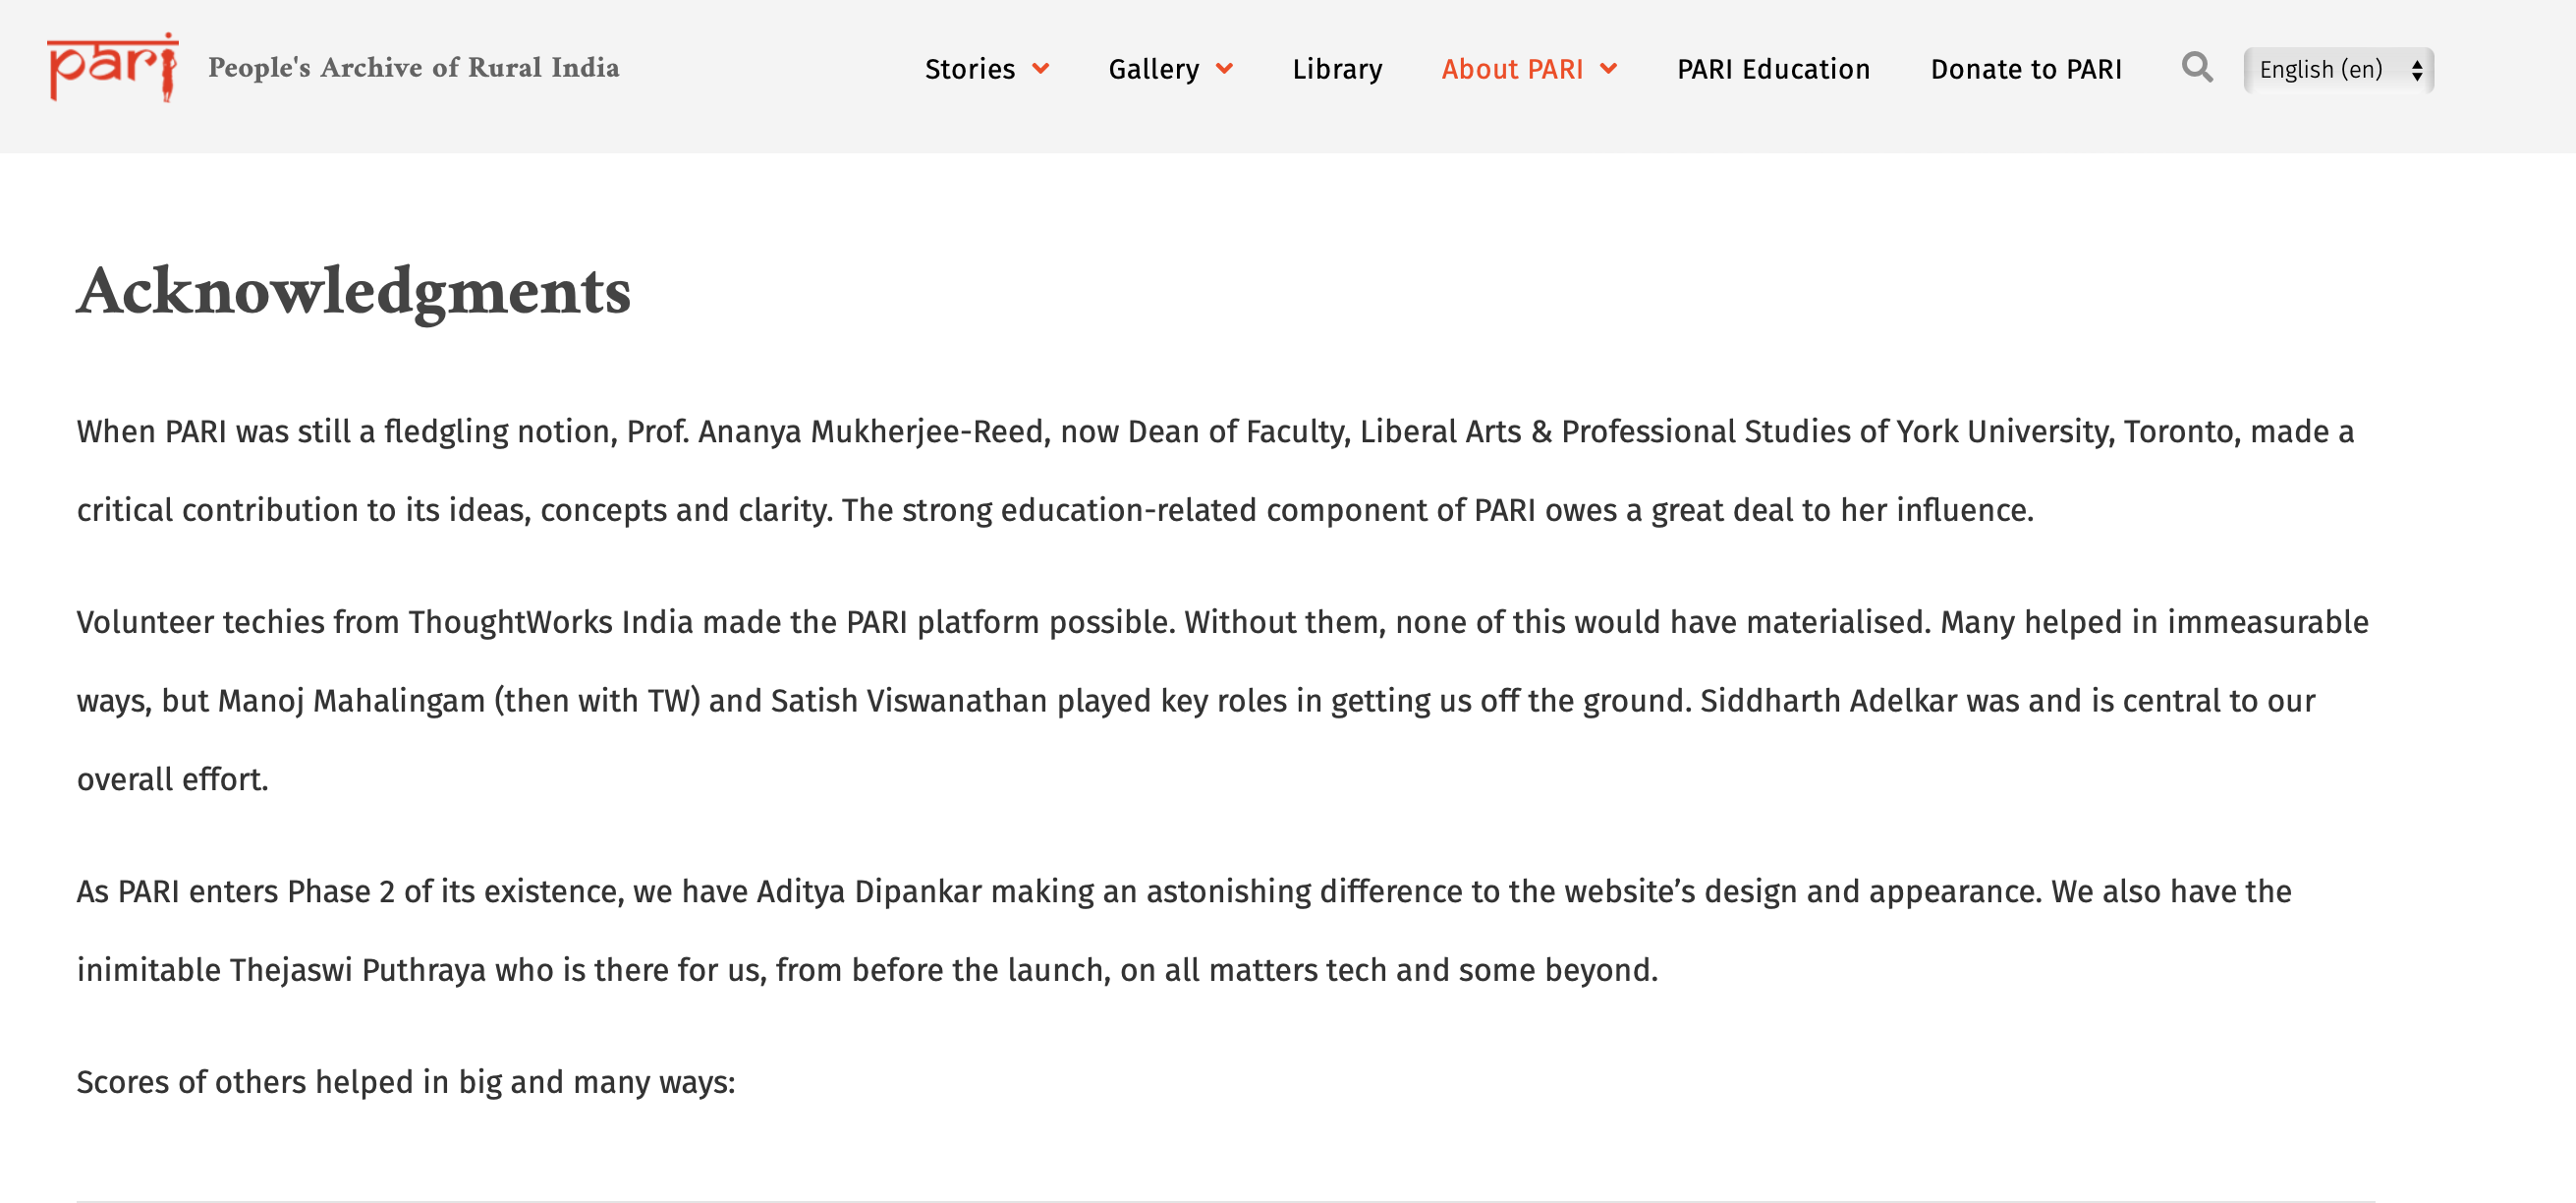Click the language selector up-down arrows
The width and height of the screenshot is (2576, 1203).
[2416, 70]
